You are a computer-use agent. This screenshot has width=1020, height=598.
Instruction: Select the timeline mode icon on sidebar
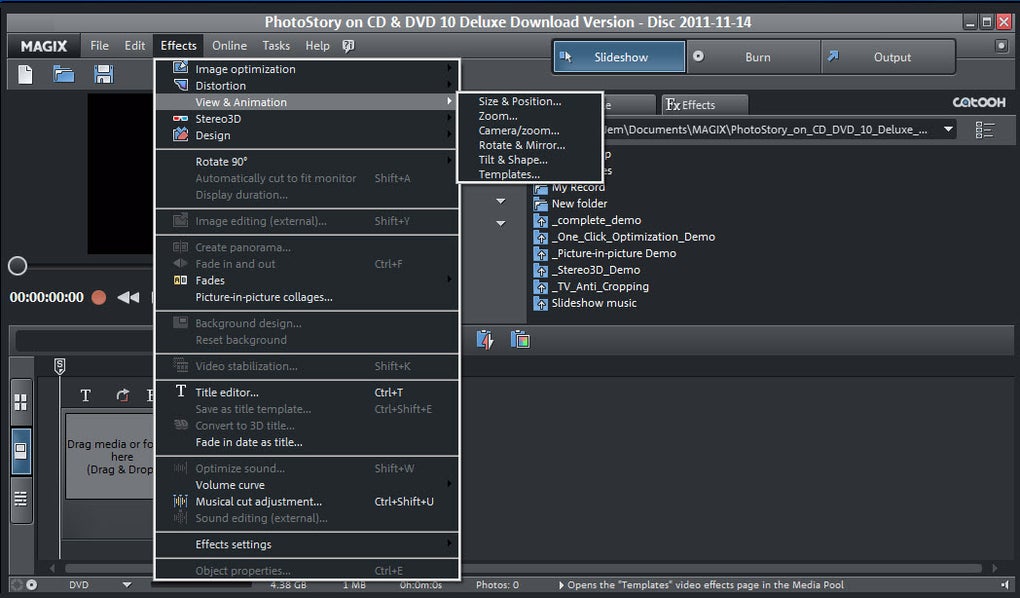pyautogui.click(x=21, y=450)
